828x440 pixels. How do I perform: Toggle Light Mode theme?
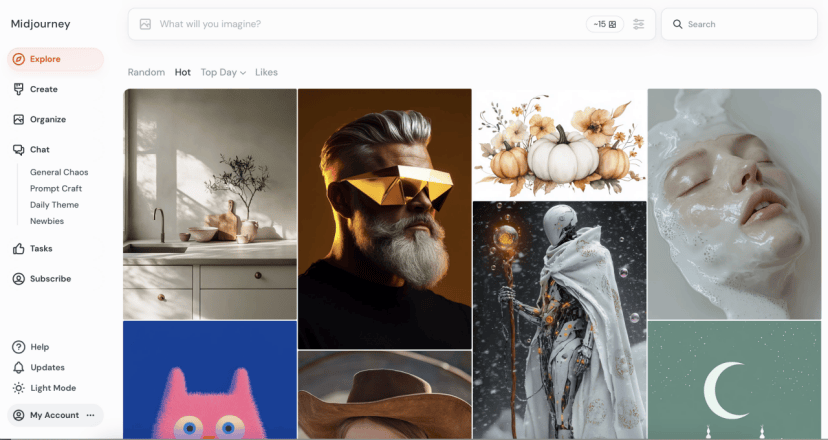(x=52, y=388)
